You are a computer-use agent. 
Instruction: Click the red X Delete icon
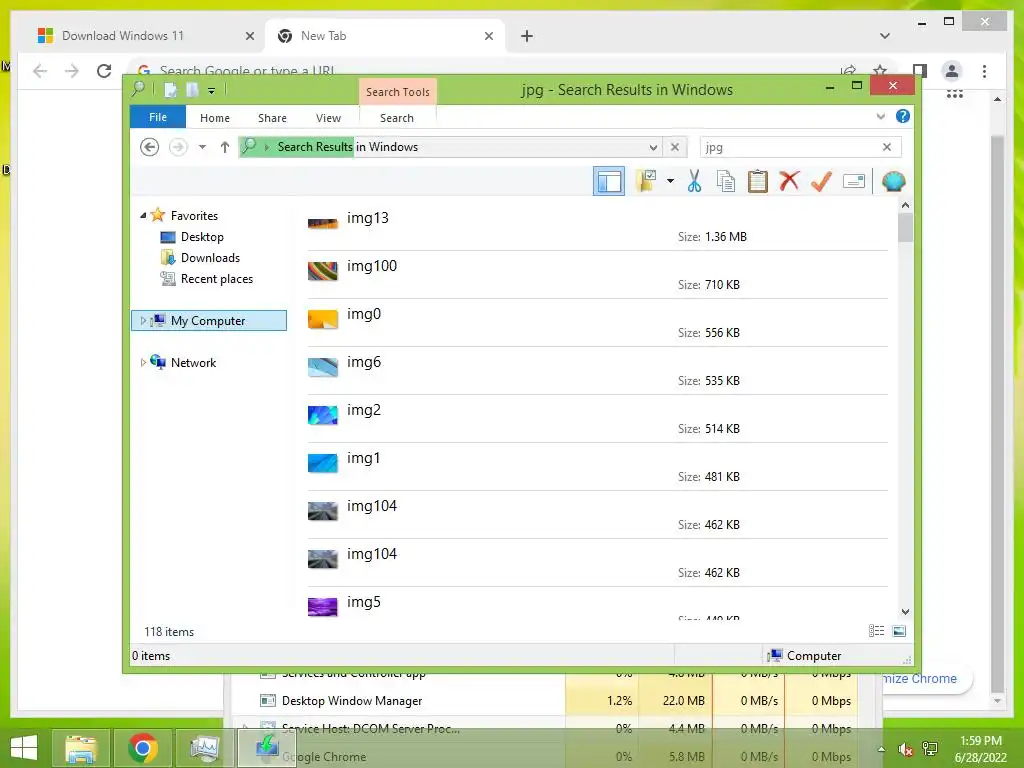point(790,181)
